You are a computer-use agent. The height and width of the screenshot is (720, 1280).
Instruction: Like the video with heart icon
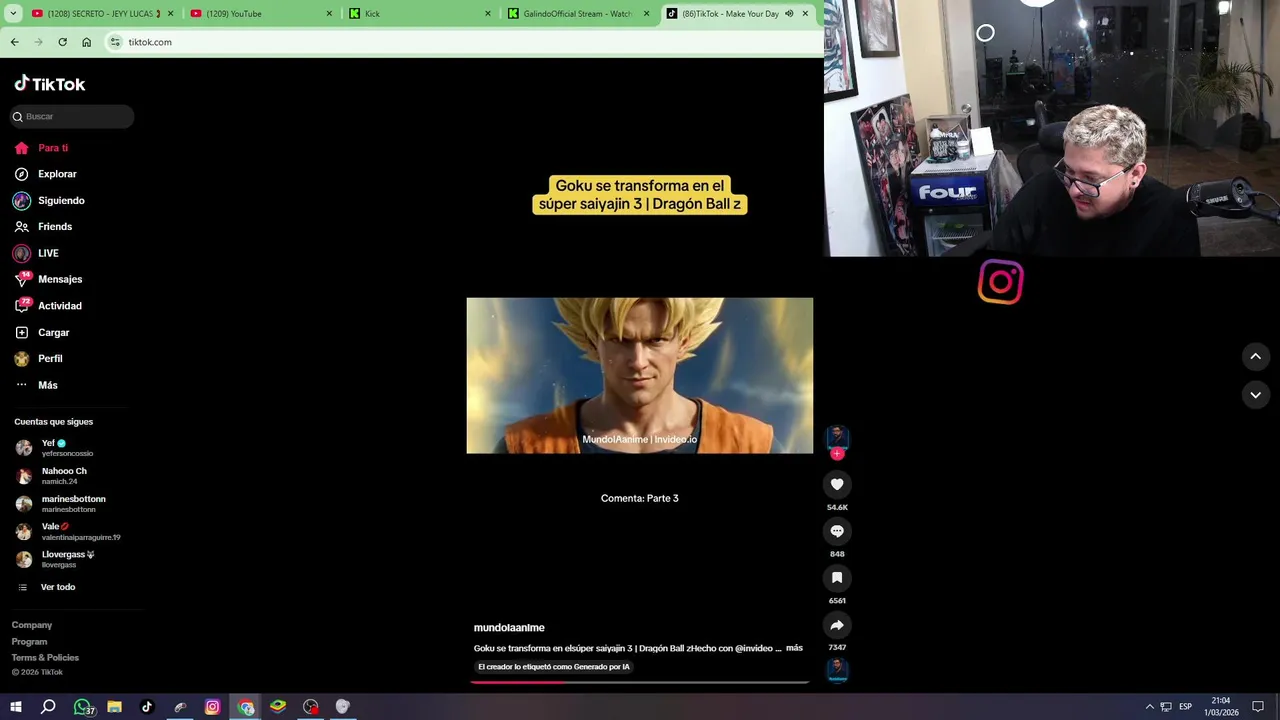pyautogui.click(x=837, y=484)
